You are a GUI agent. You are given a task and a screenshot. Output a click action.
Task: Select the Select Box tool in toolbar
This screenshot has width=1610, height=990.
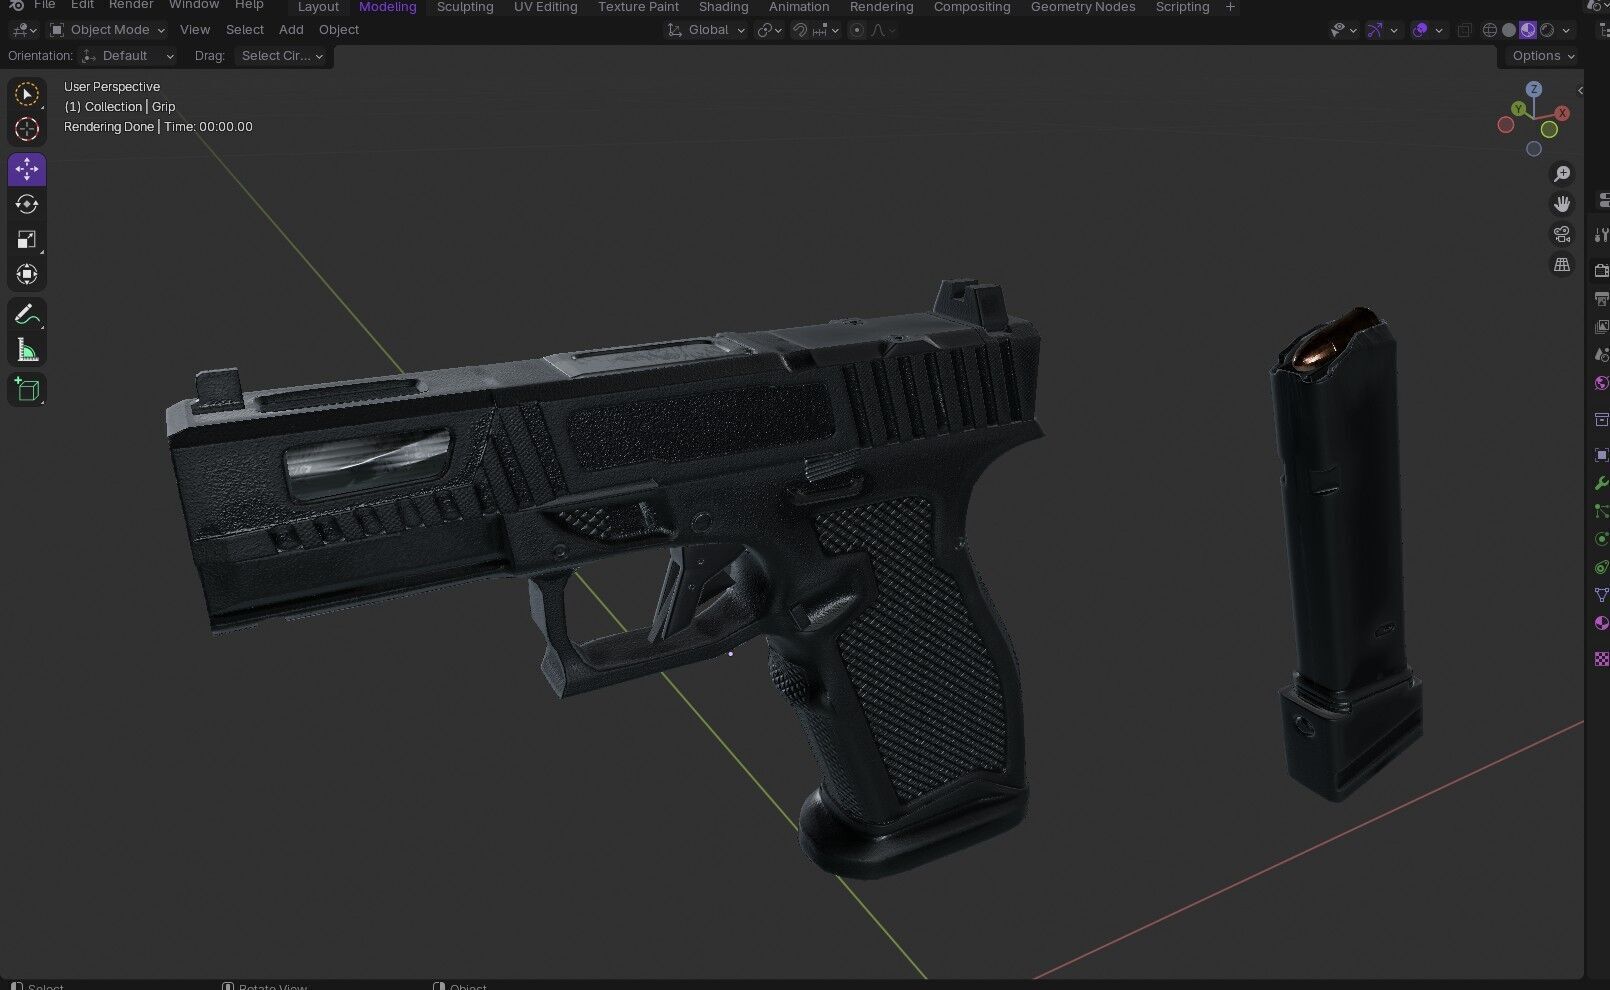pos(27,94)
